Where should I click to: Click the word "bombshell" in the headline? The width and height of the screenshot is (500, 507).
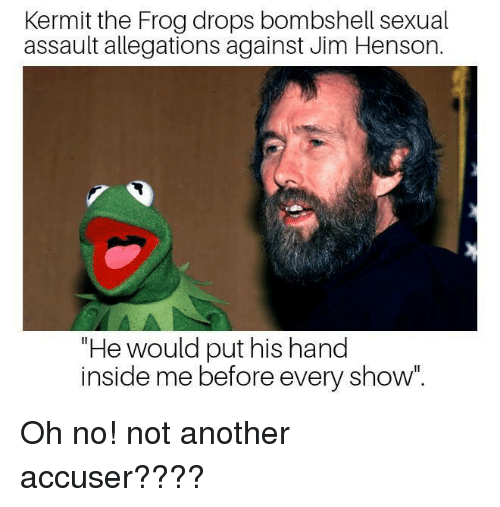(315, 21)
